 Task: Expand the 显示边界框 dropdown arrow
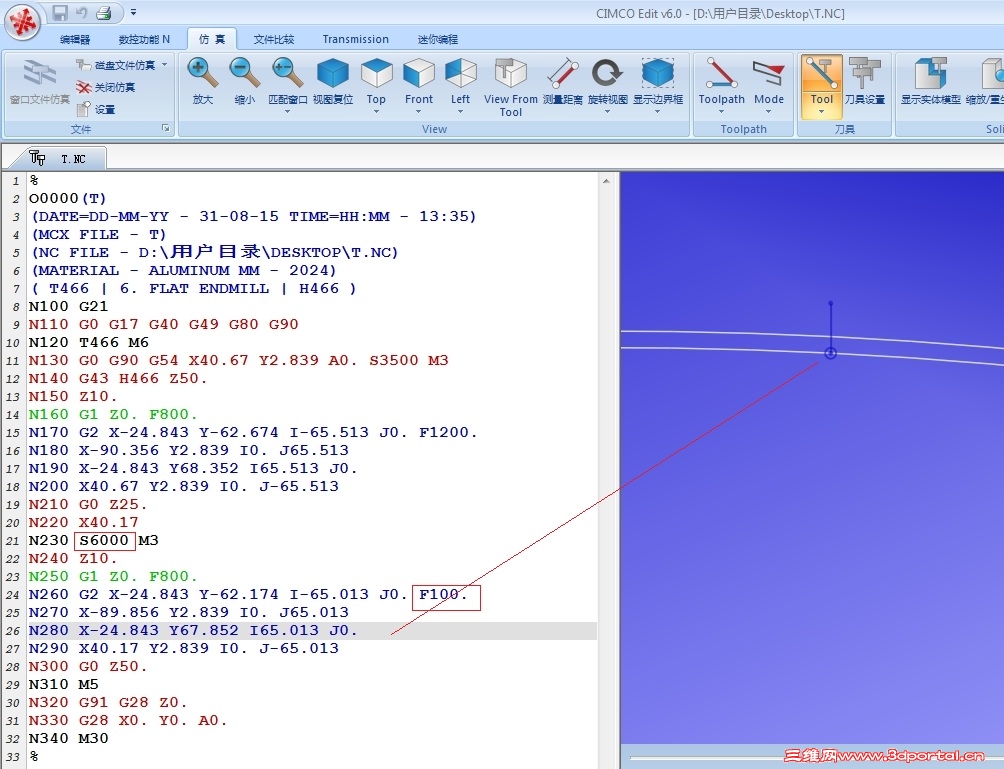[658, 112]
